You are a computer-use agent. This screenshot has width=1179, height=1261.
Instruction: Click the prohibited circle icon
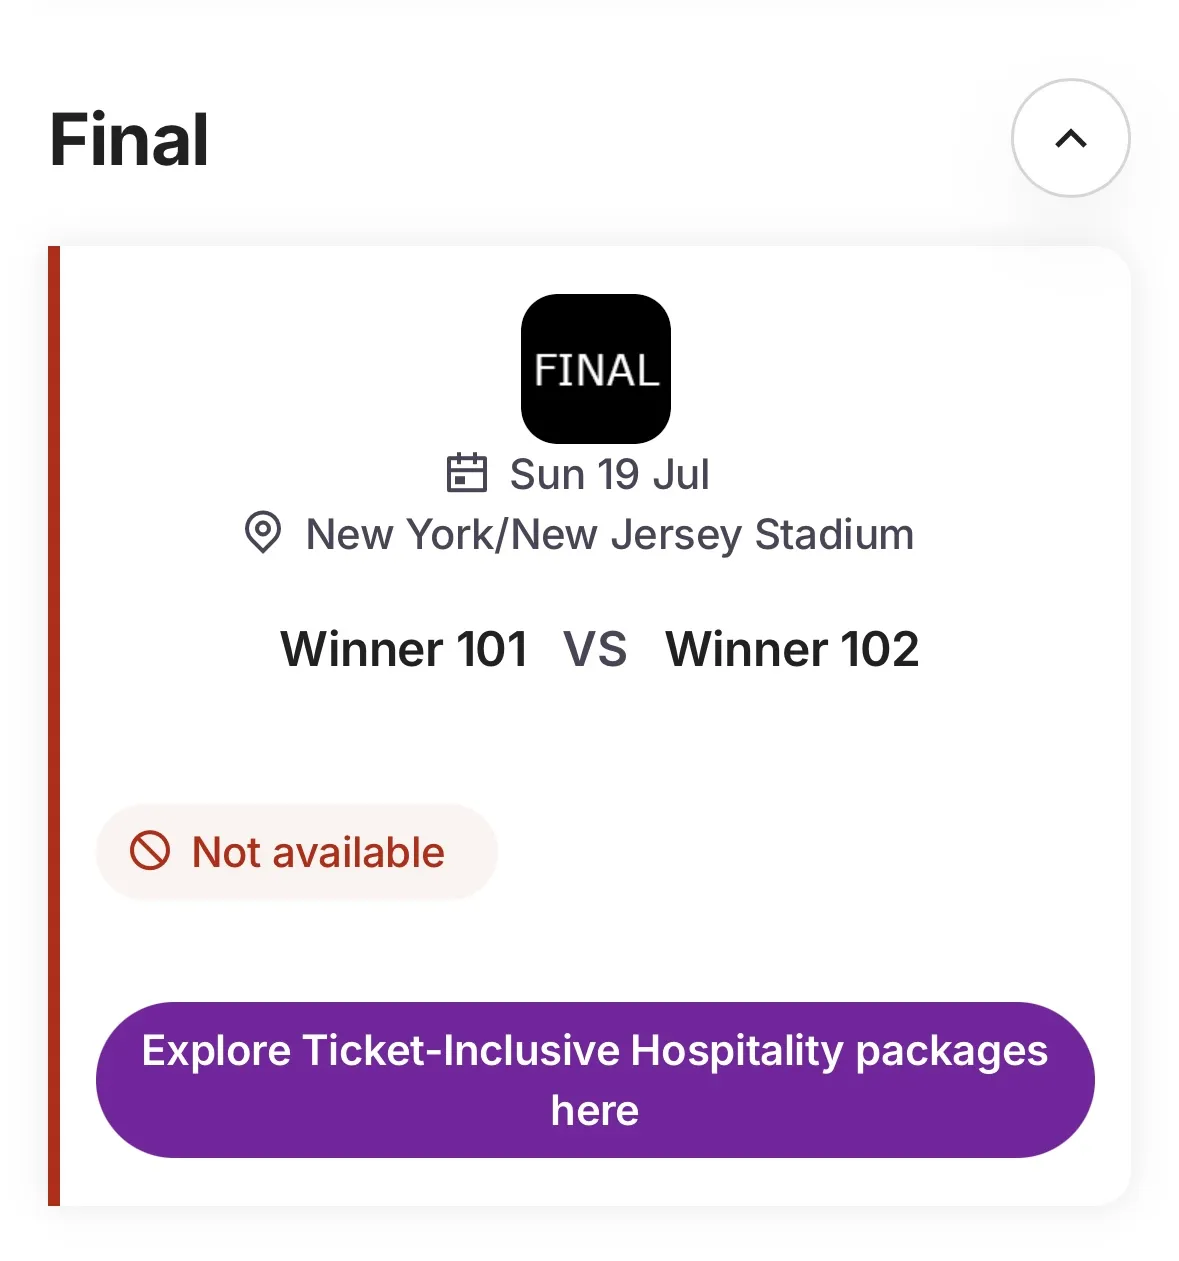(x=150, y=852)
